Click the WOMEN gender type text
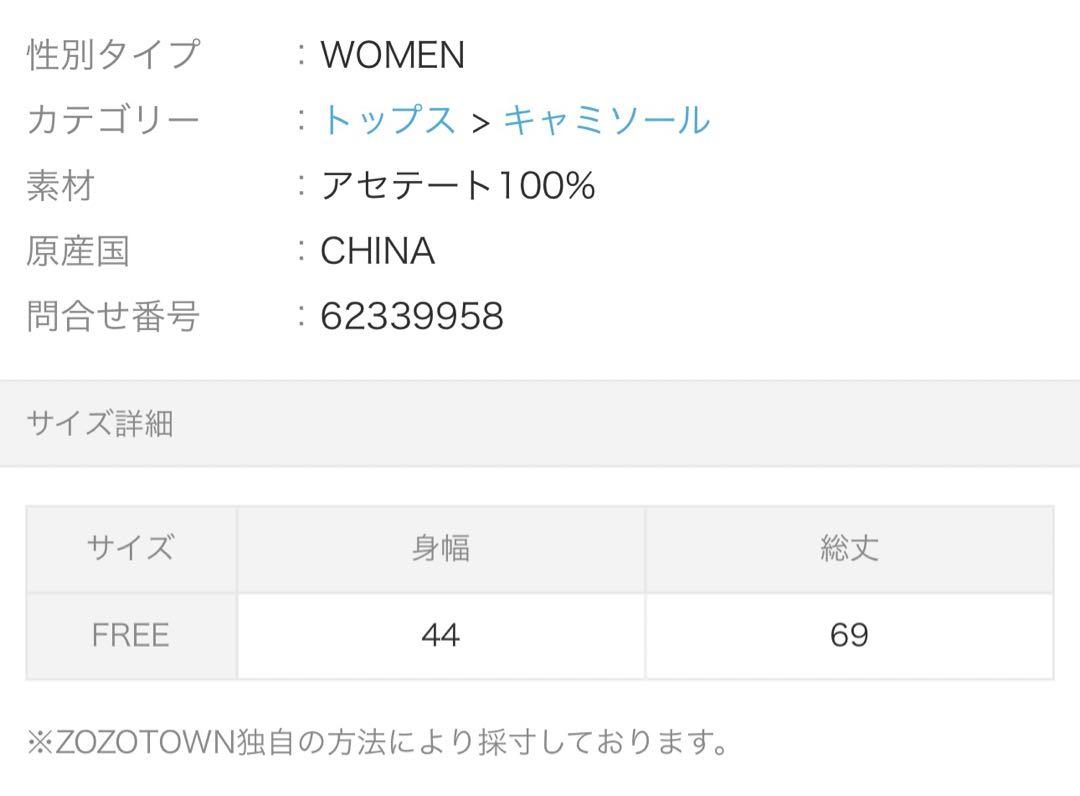The width and height of the screenshot is (1080, 796). [x=393, y=55]
